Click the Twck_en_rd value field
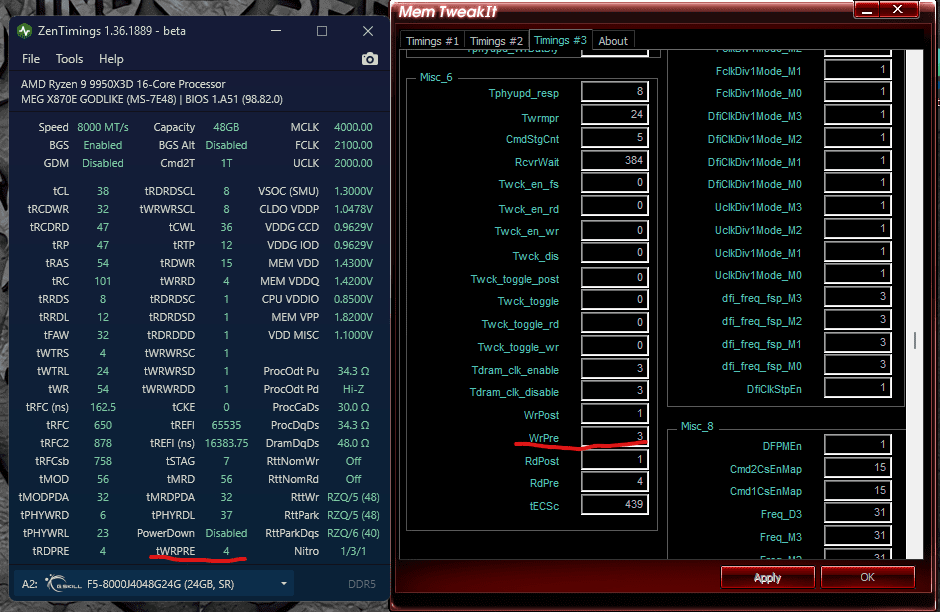This screenshot has height=612, width=940. [614, 206]
